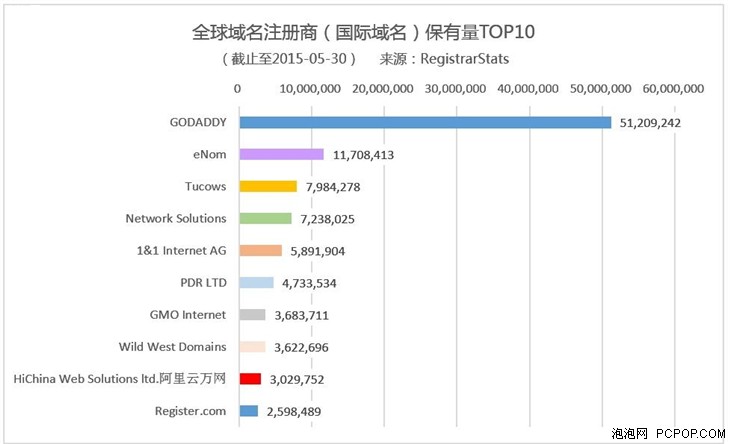Click the data value 3,622,696
The width and height of the screenshot is (730, 444).
pos(301,348)
